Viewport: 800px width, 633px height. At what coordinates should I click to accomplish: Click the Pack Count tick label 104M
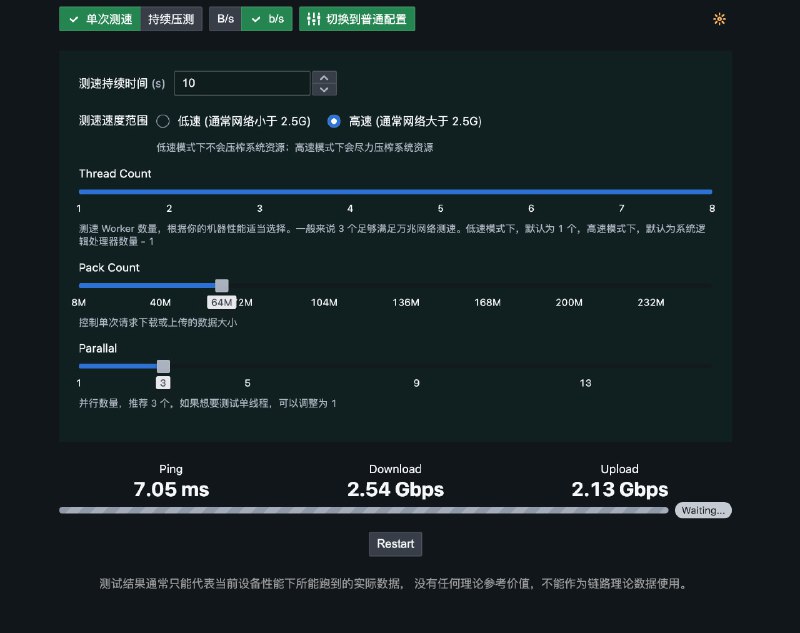pyautogui.click(x=324, y=302)
